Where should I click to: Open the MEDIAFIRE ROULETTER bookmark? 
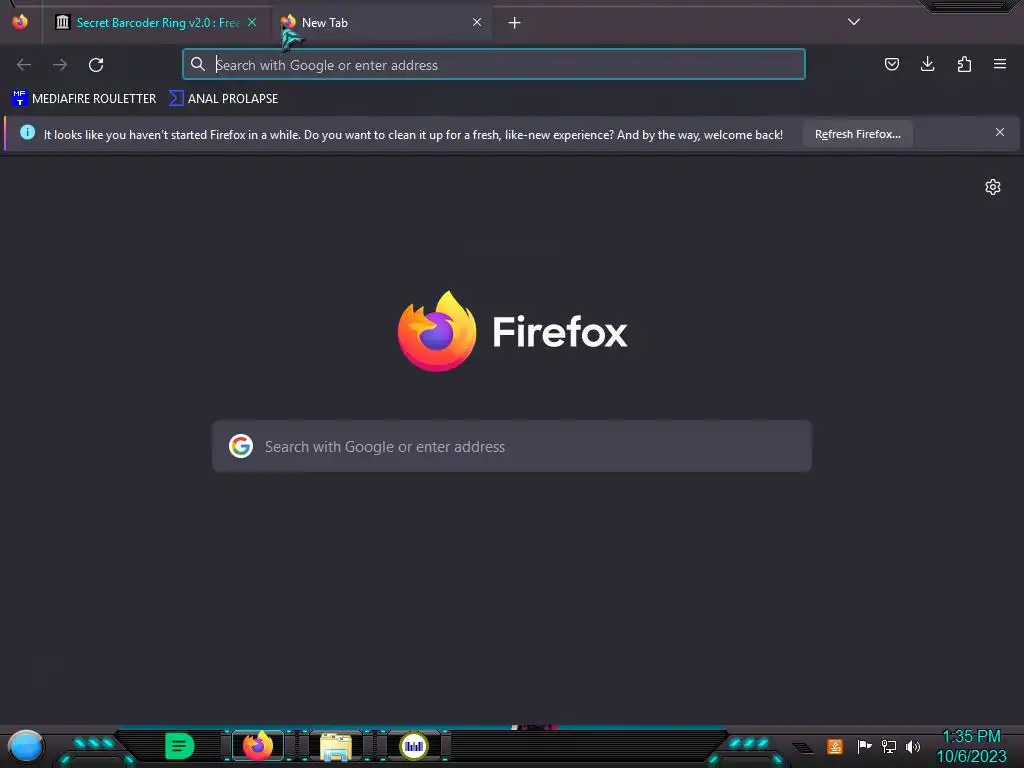click(84, 99)
